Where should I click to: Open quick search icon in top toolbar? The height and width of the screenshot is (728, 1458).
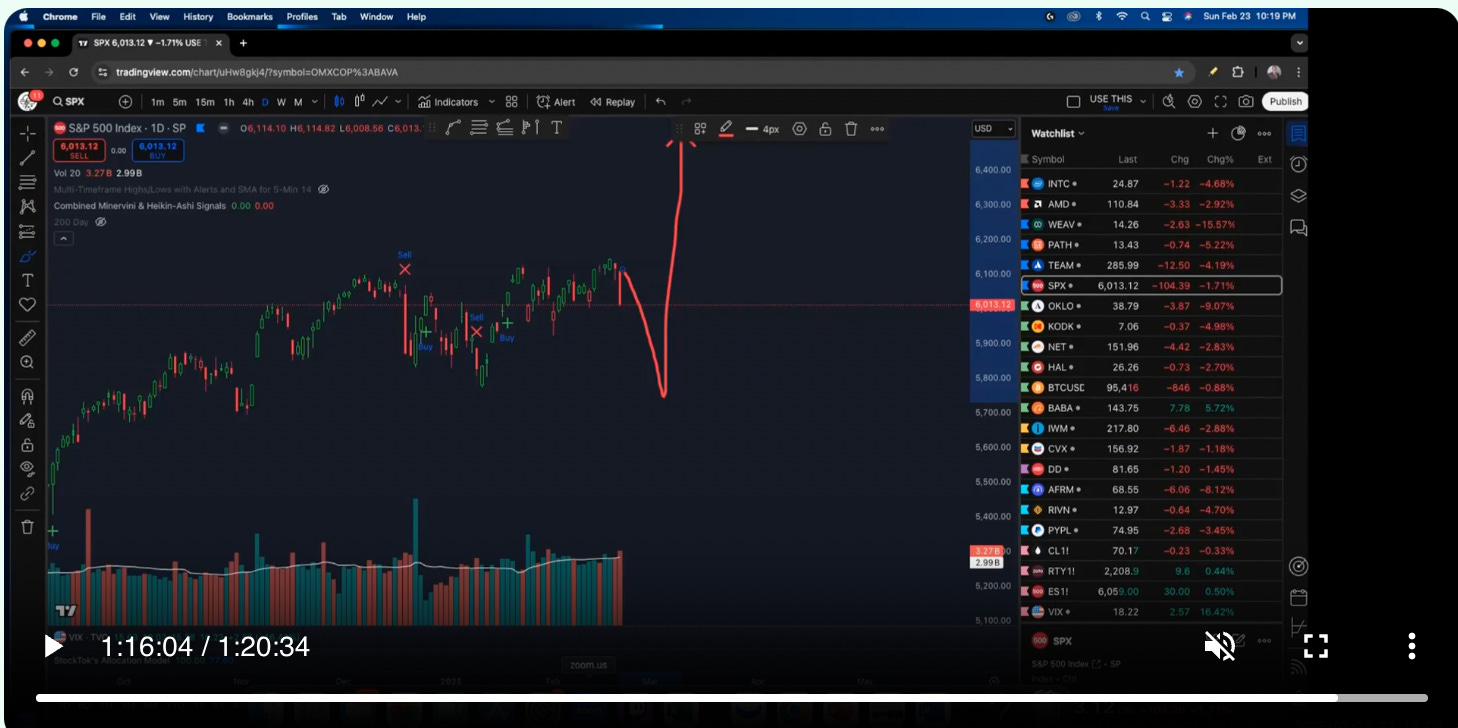(1169, 102)
